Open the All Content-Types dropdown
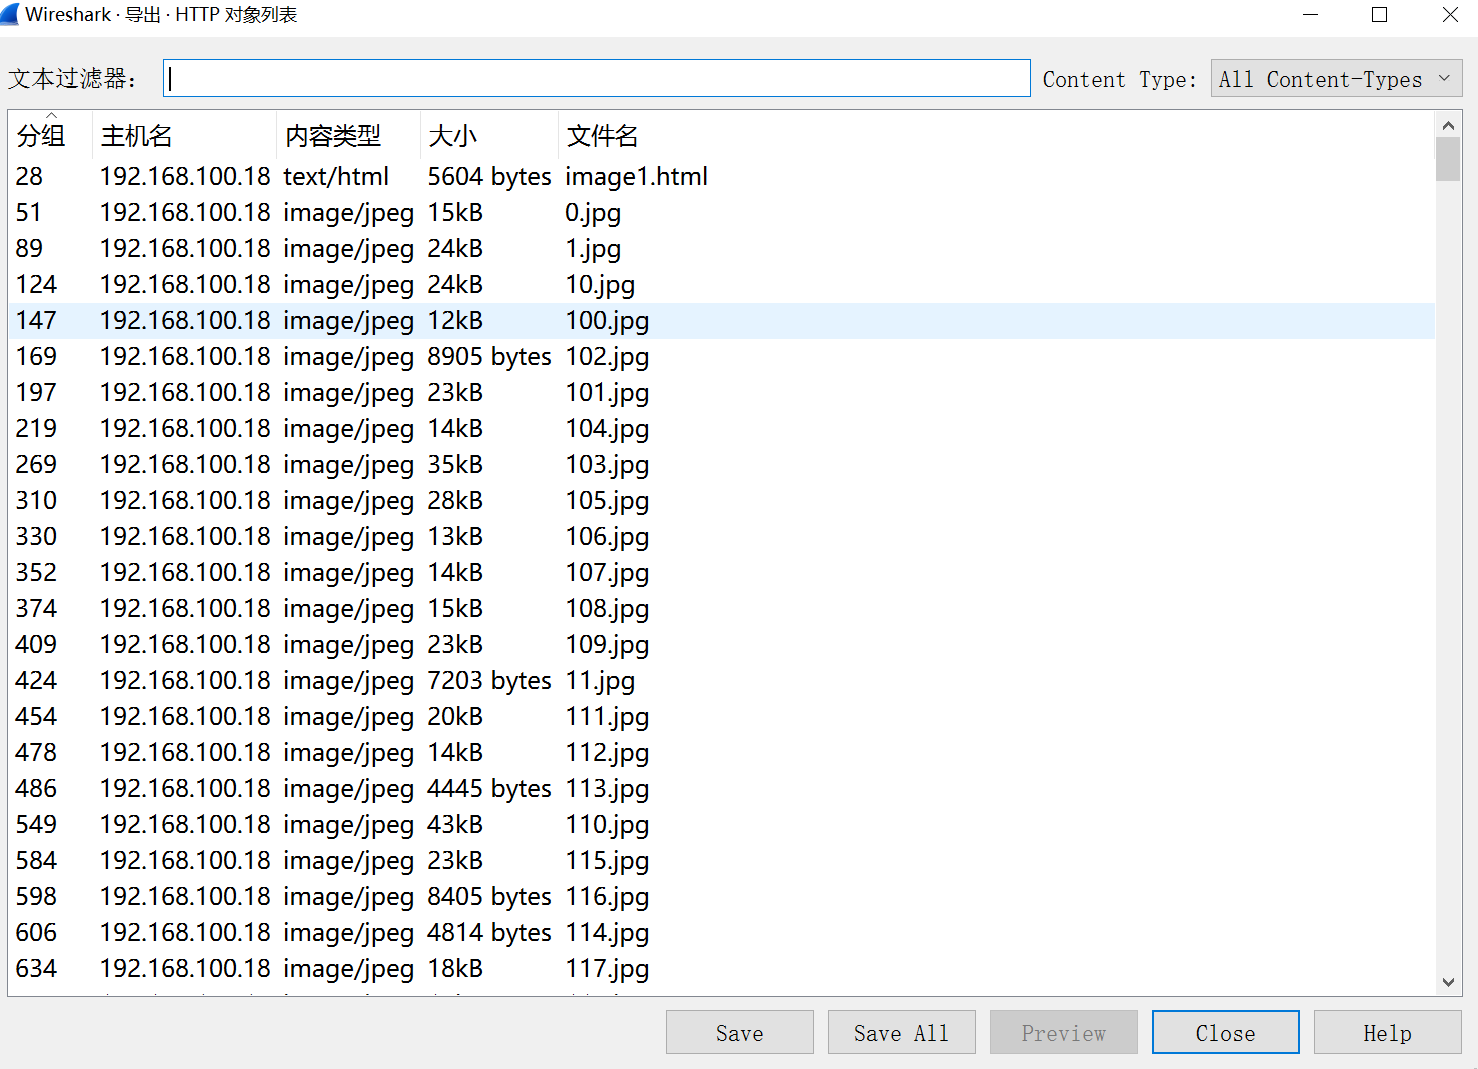Screen dimensions: 1478x1069 point(1336,79)
